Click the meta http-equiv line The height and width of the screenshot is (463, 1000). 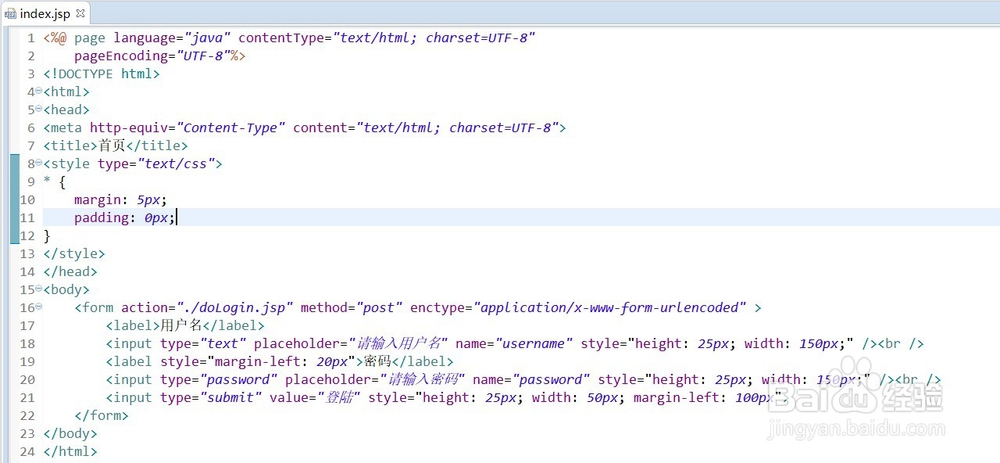coord(305,128)
